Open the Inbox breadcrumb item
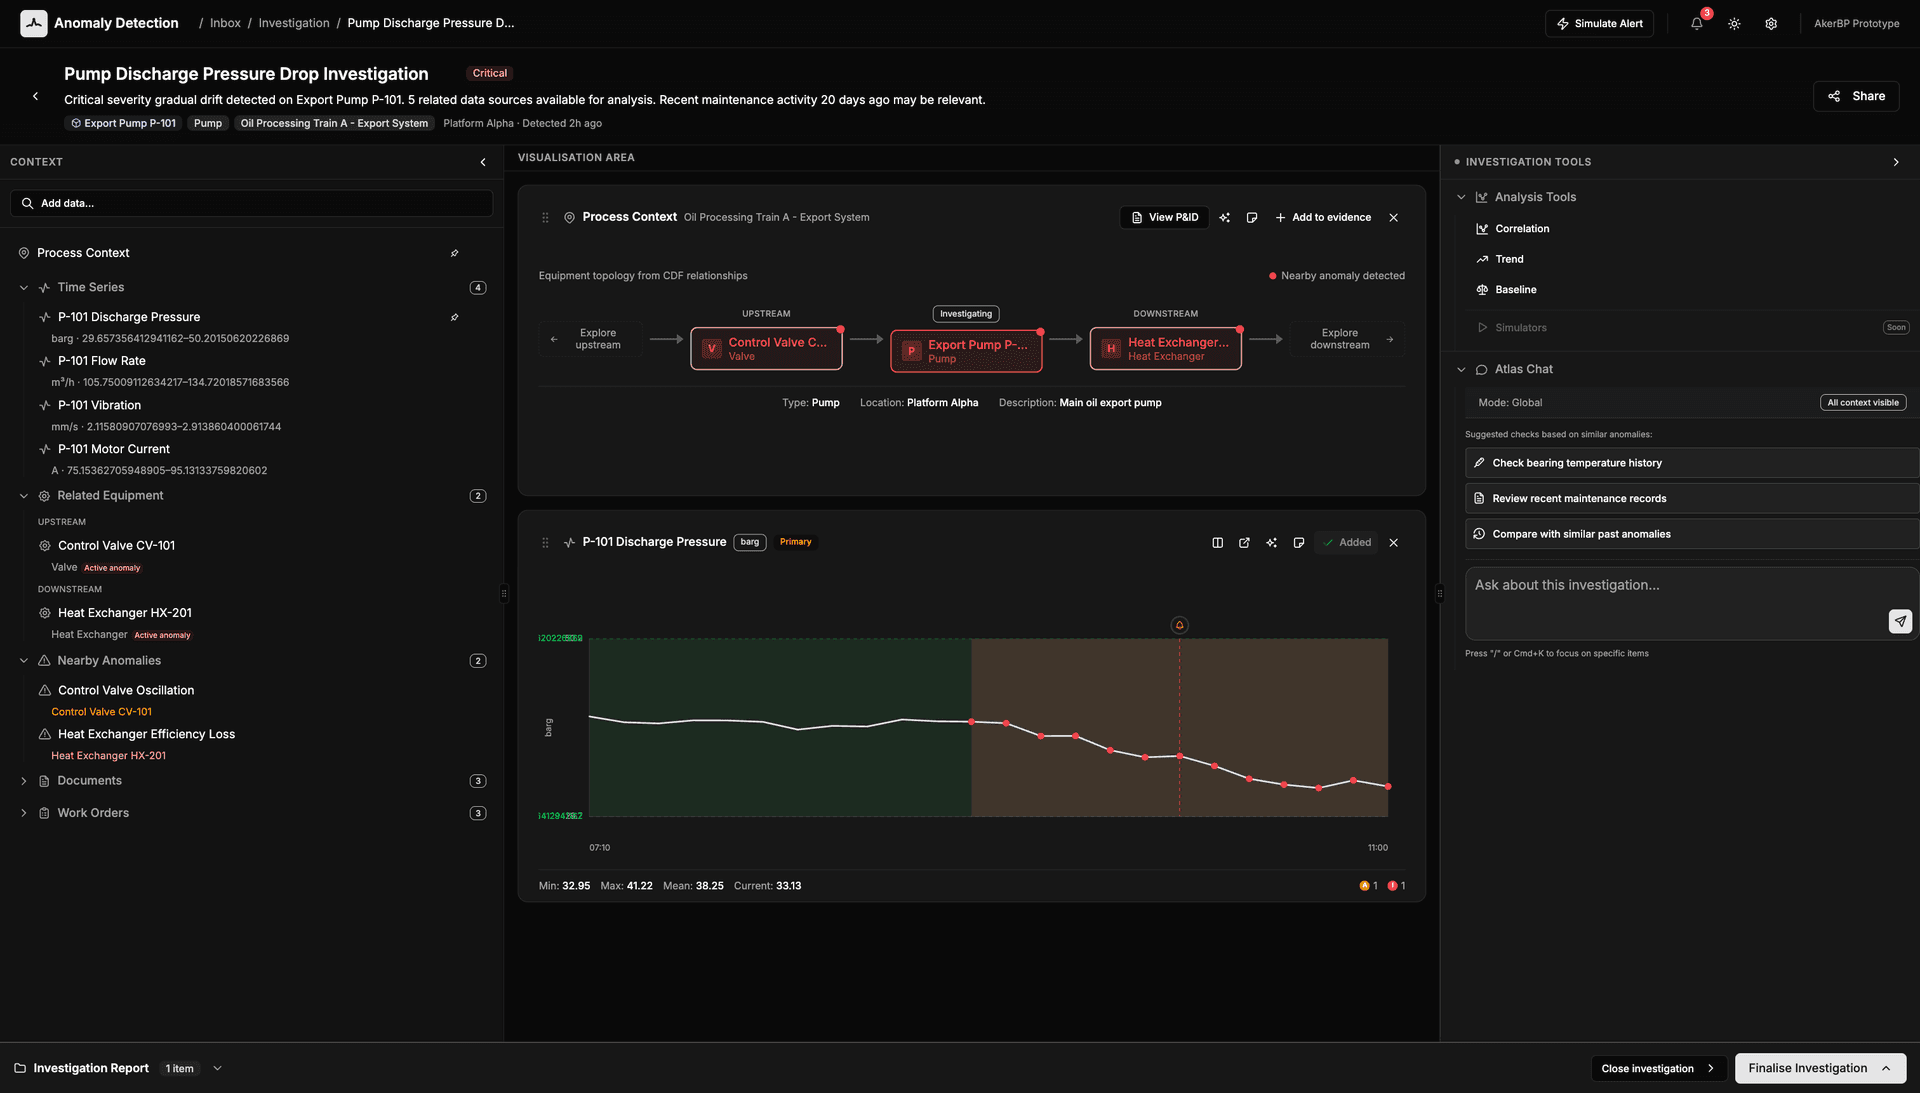 (224, 22)
